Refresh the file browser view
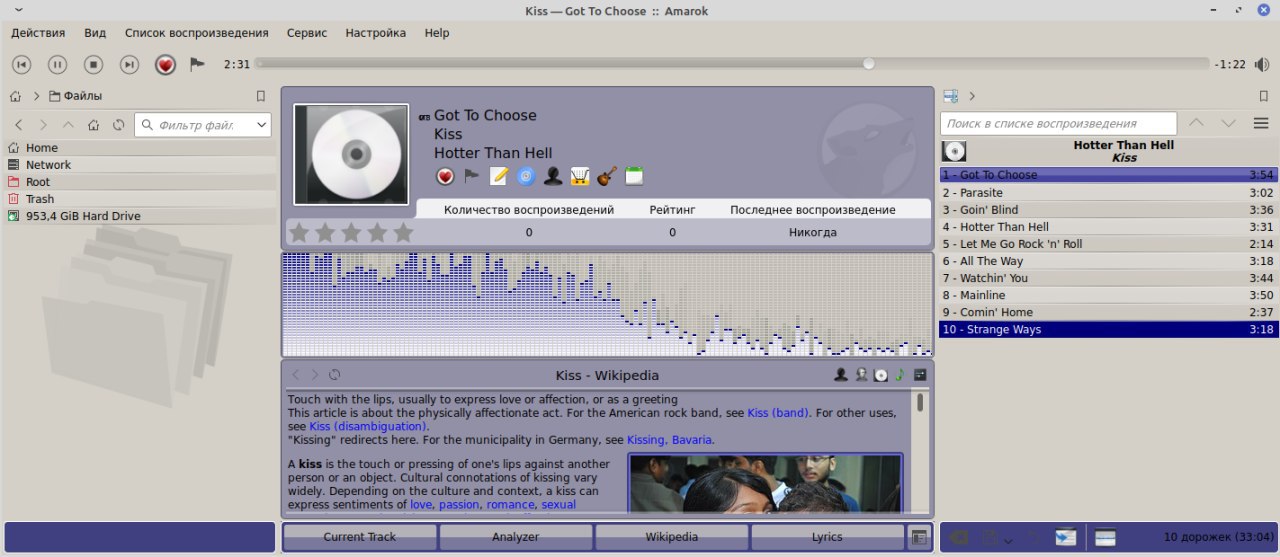 119,125
